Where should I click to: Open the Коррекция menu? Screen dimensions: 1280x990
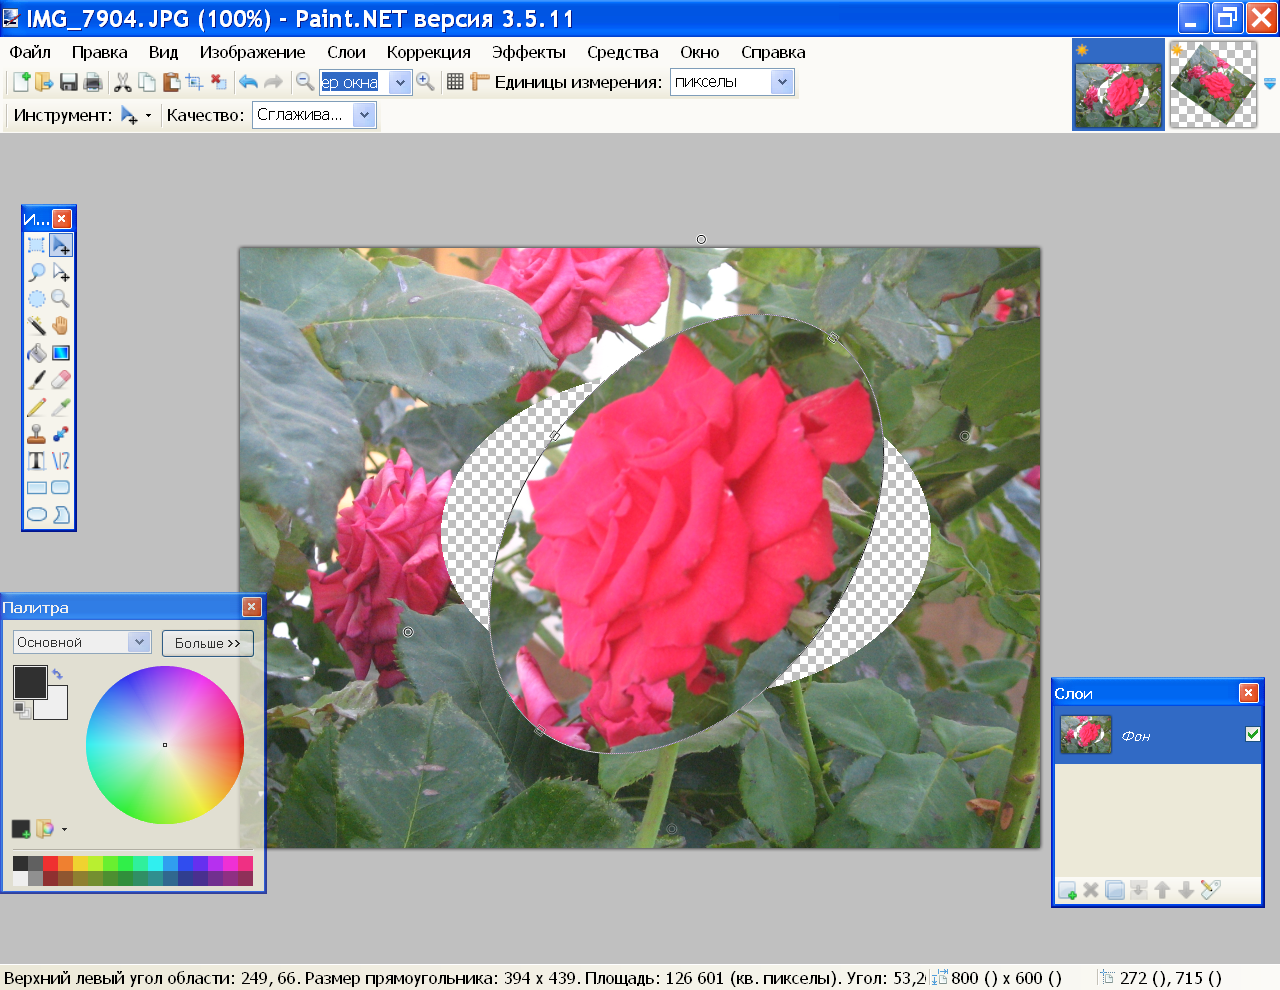(x=428, y=52)
